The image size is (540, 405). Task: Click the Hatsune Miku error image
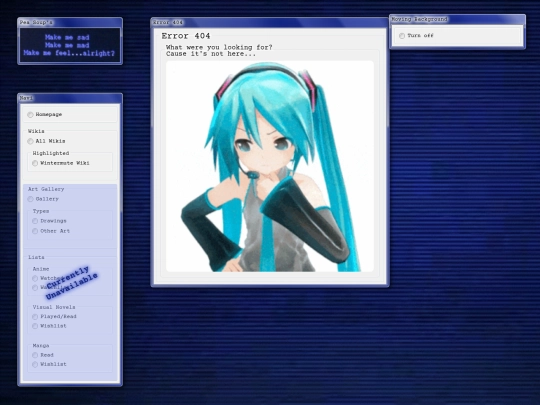pos(270,166)
